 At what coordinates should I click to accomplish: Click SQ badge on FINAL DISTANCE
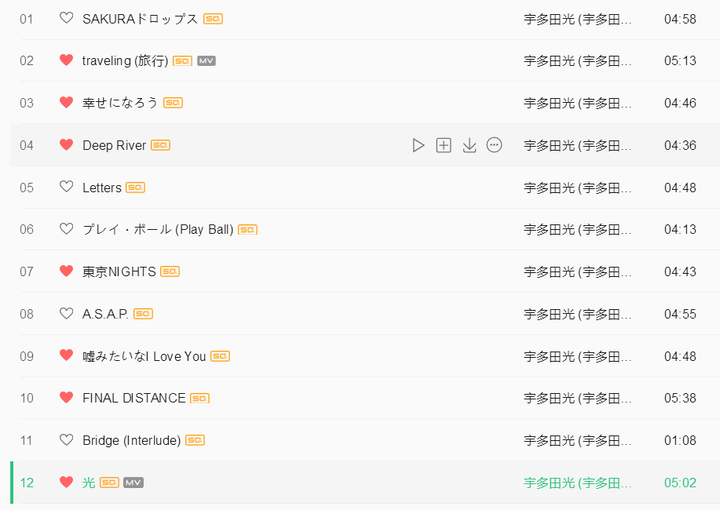coord(200,398)
